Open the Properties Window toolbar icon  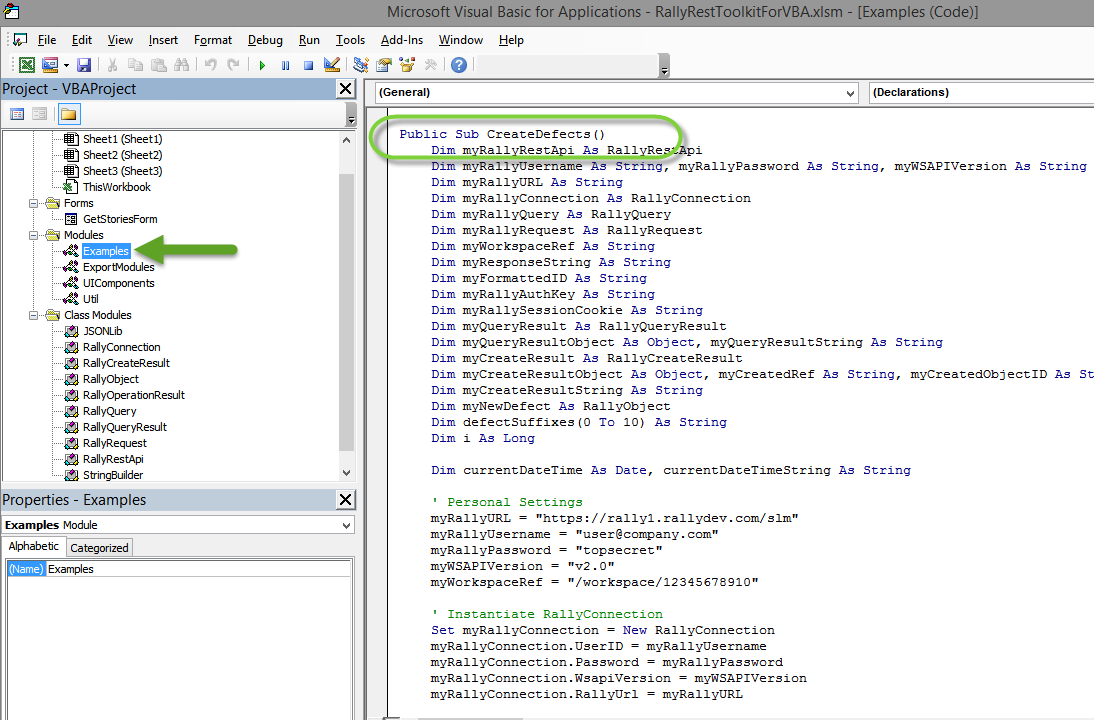(x=384, y=65)
